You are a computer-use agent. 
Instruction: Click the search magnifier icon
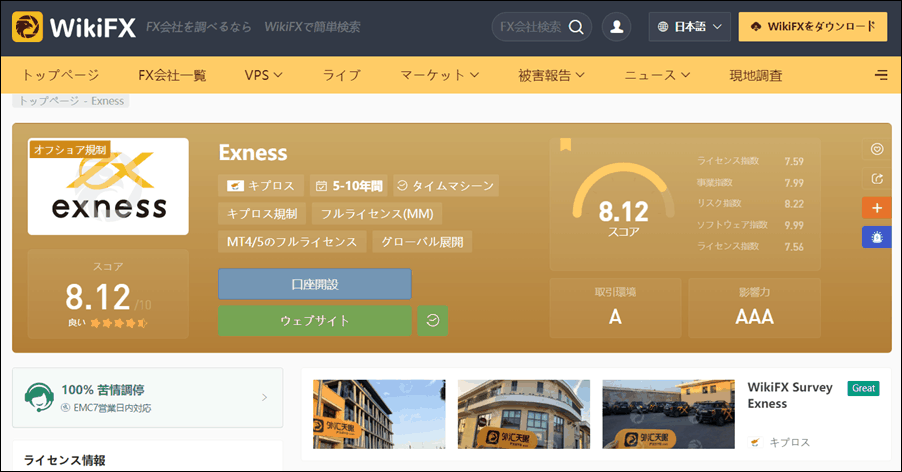coord(576,28)
